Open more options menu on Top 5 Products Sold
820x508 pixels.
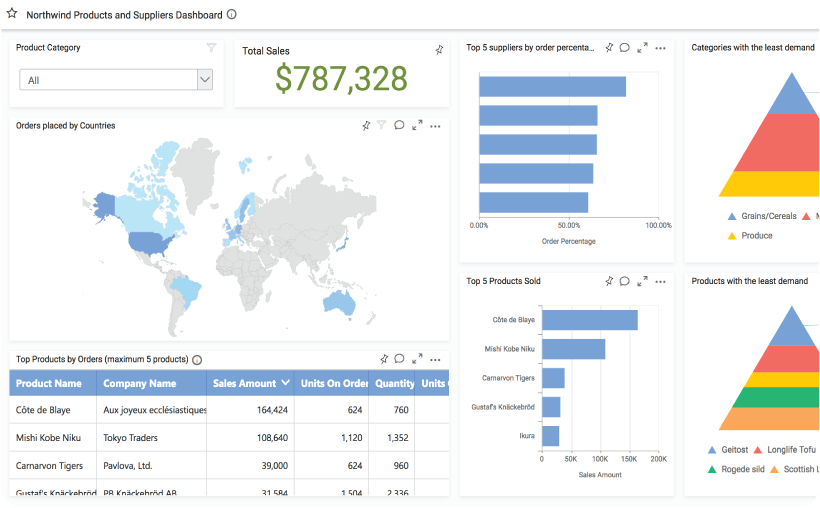click(x=660, y=282)
